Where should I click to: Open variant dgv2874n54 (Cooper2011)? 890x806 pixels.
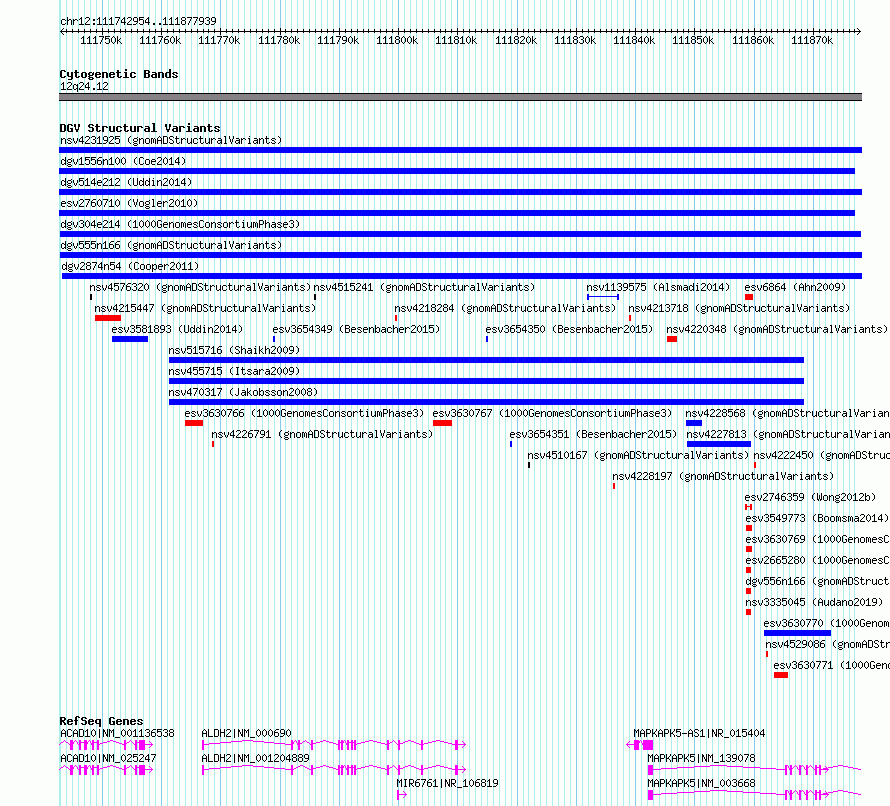coord(462,276)
